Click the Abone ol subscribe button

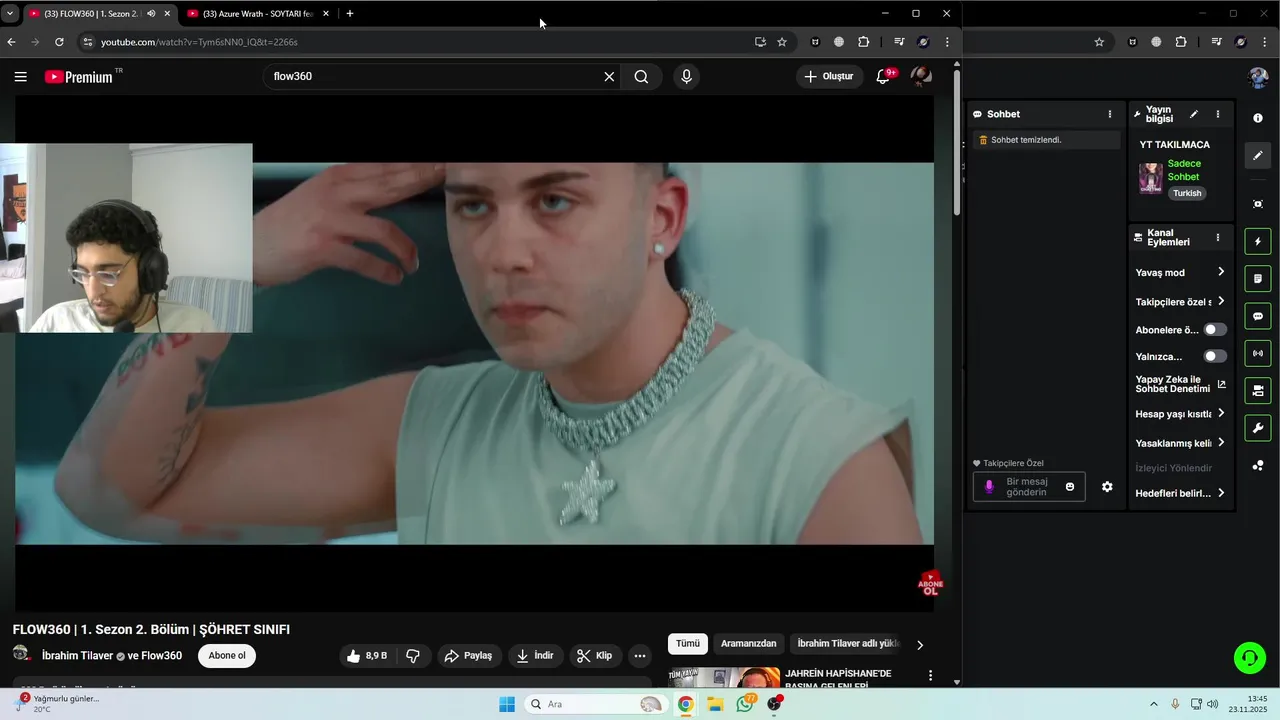point(227,656)
